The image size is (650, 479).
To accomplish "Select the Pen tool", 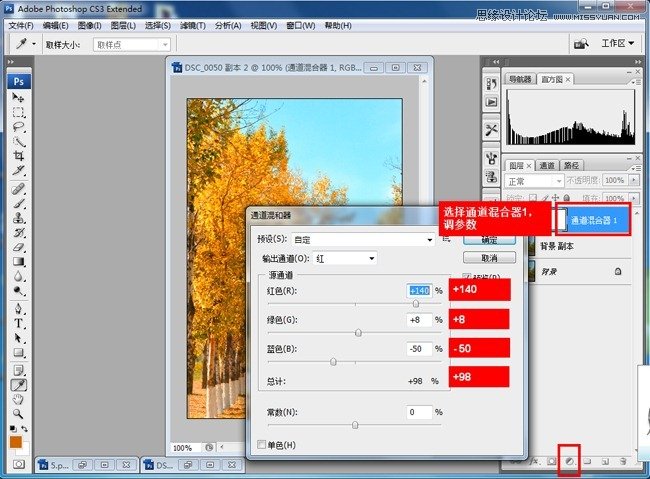I will pyautogui.click(x=18, y=309).
